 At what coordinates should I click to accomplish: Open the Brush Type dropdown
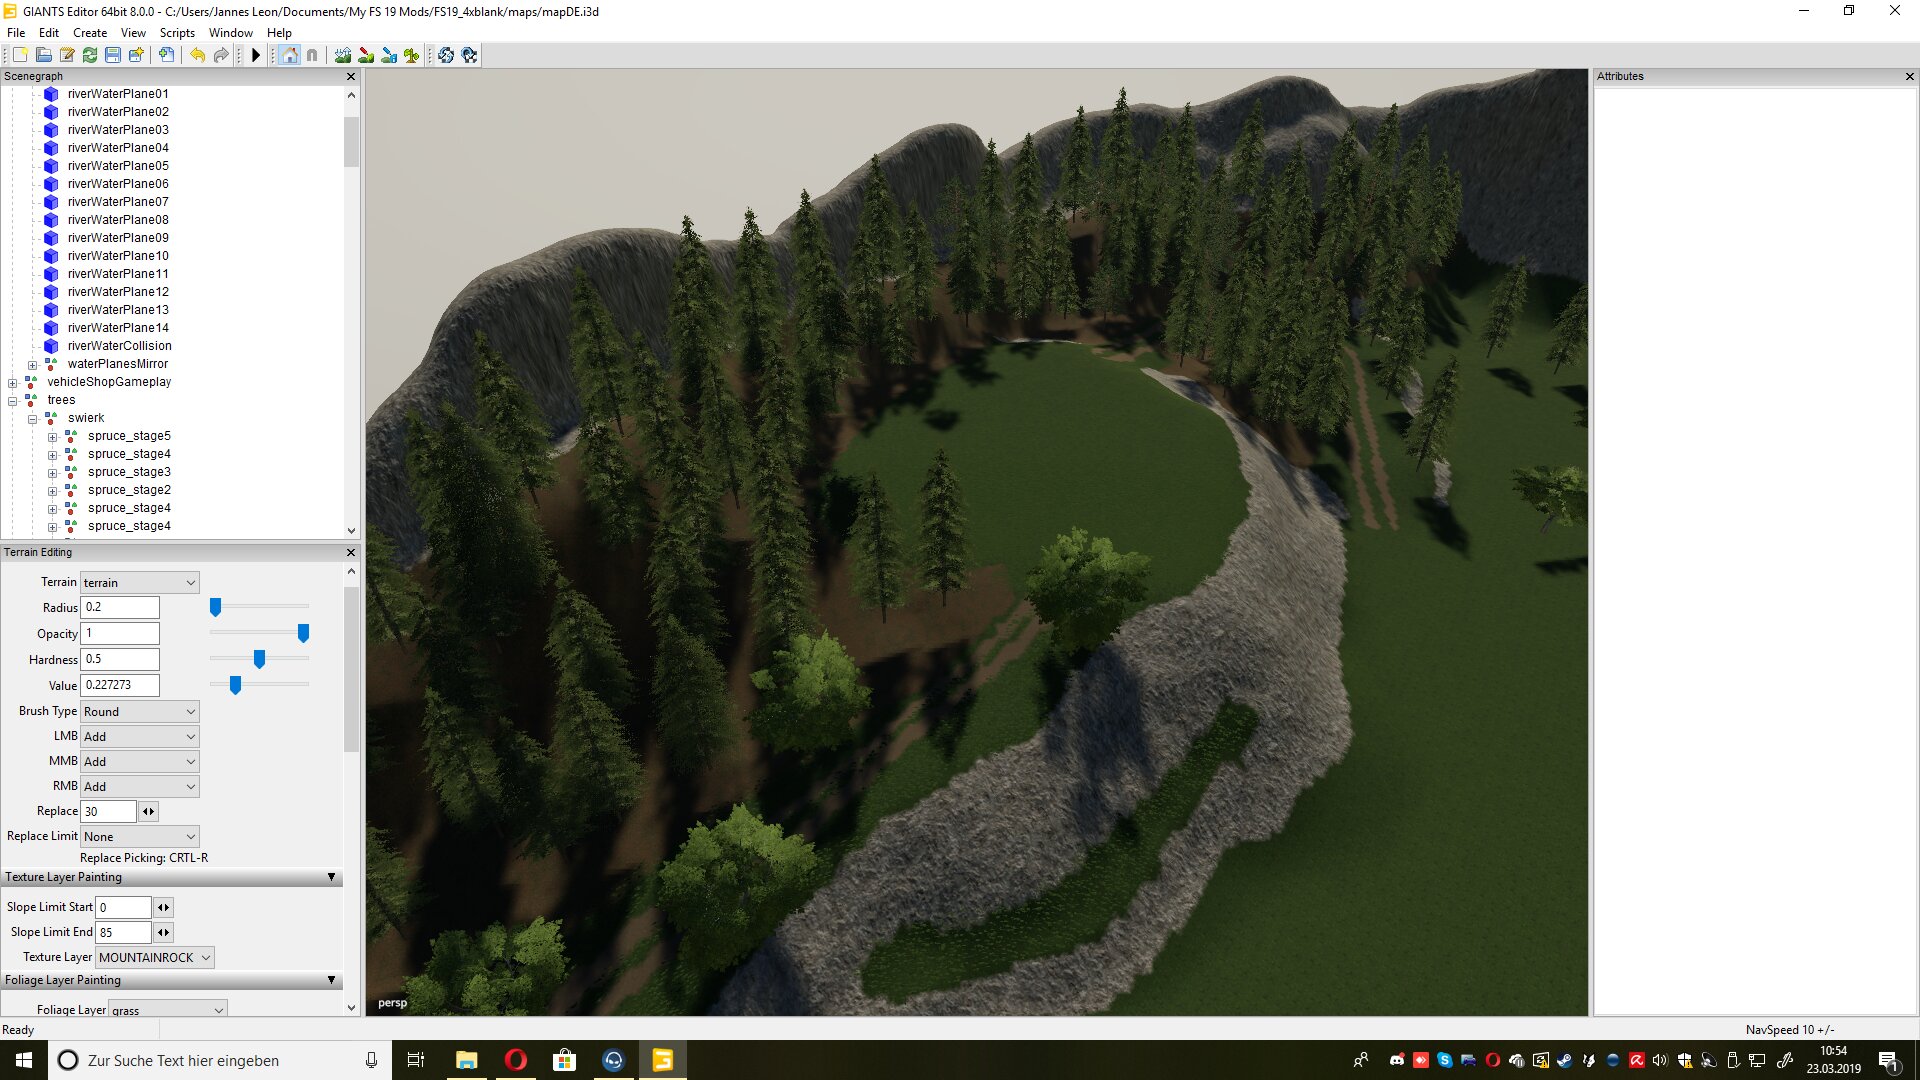(140, 711)
